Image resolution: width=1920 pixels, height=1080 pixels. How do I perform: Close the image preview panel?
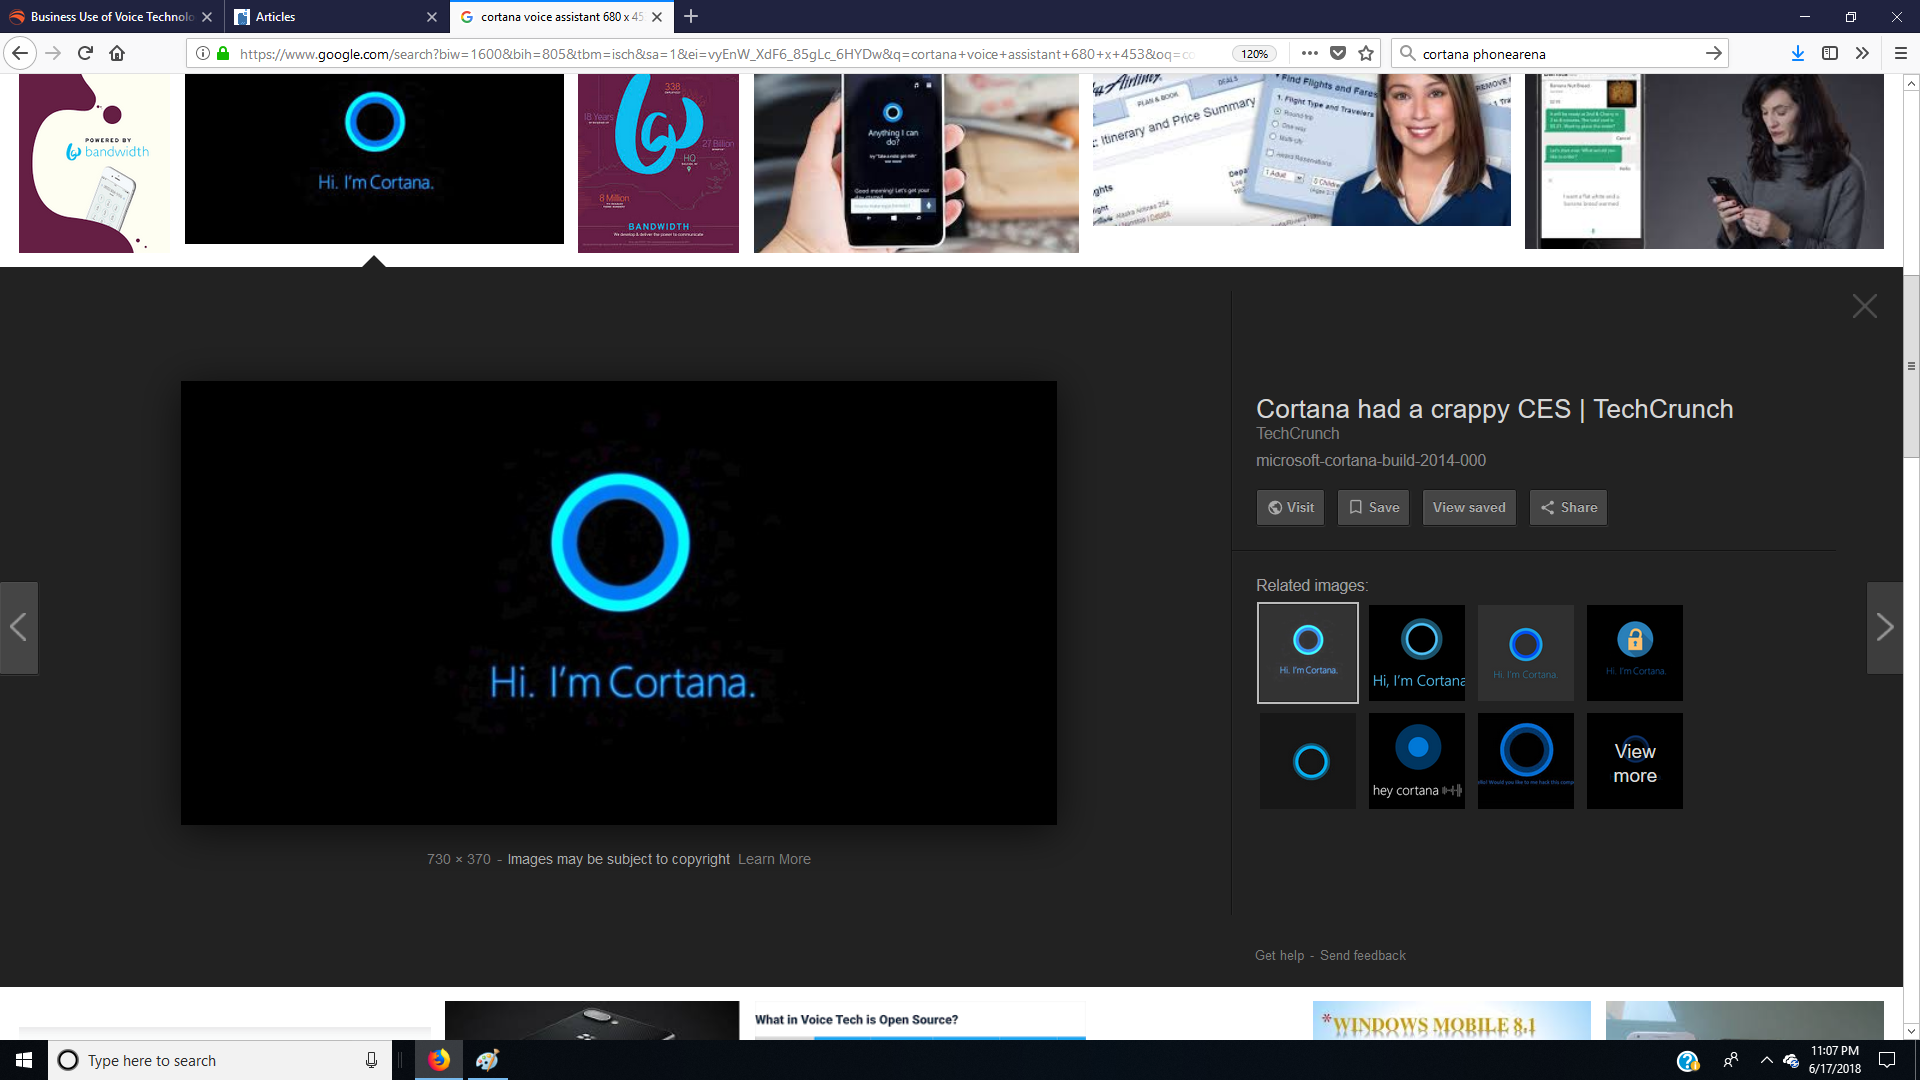(1864, 306)
